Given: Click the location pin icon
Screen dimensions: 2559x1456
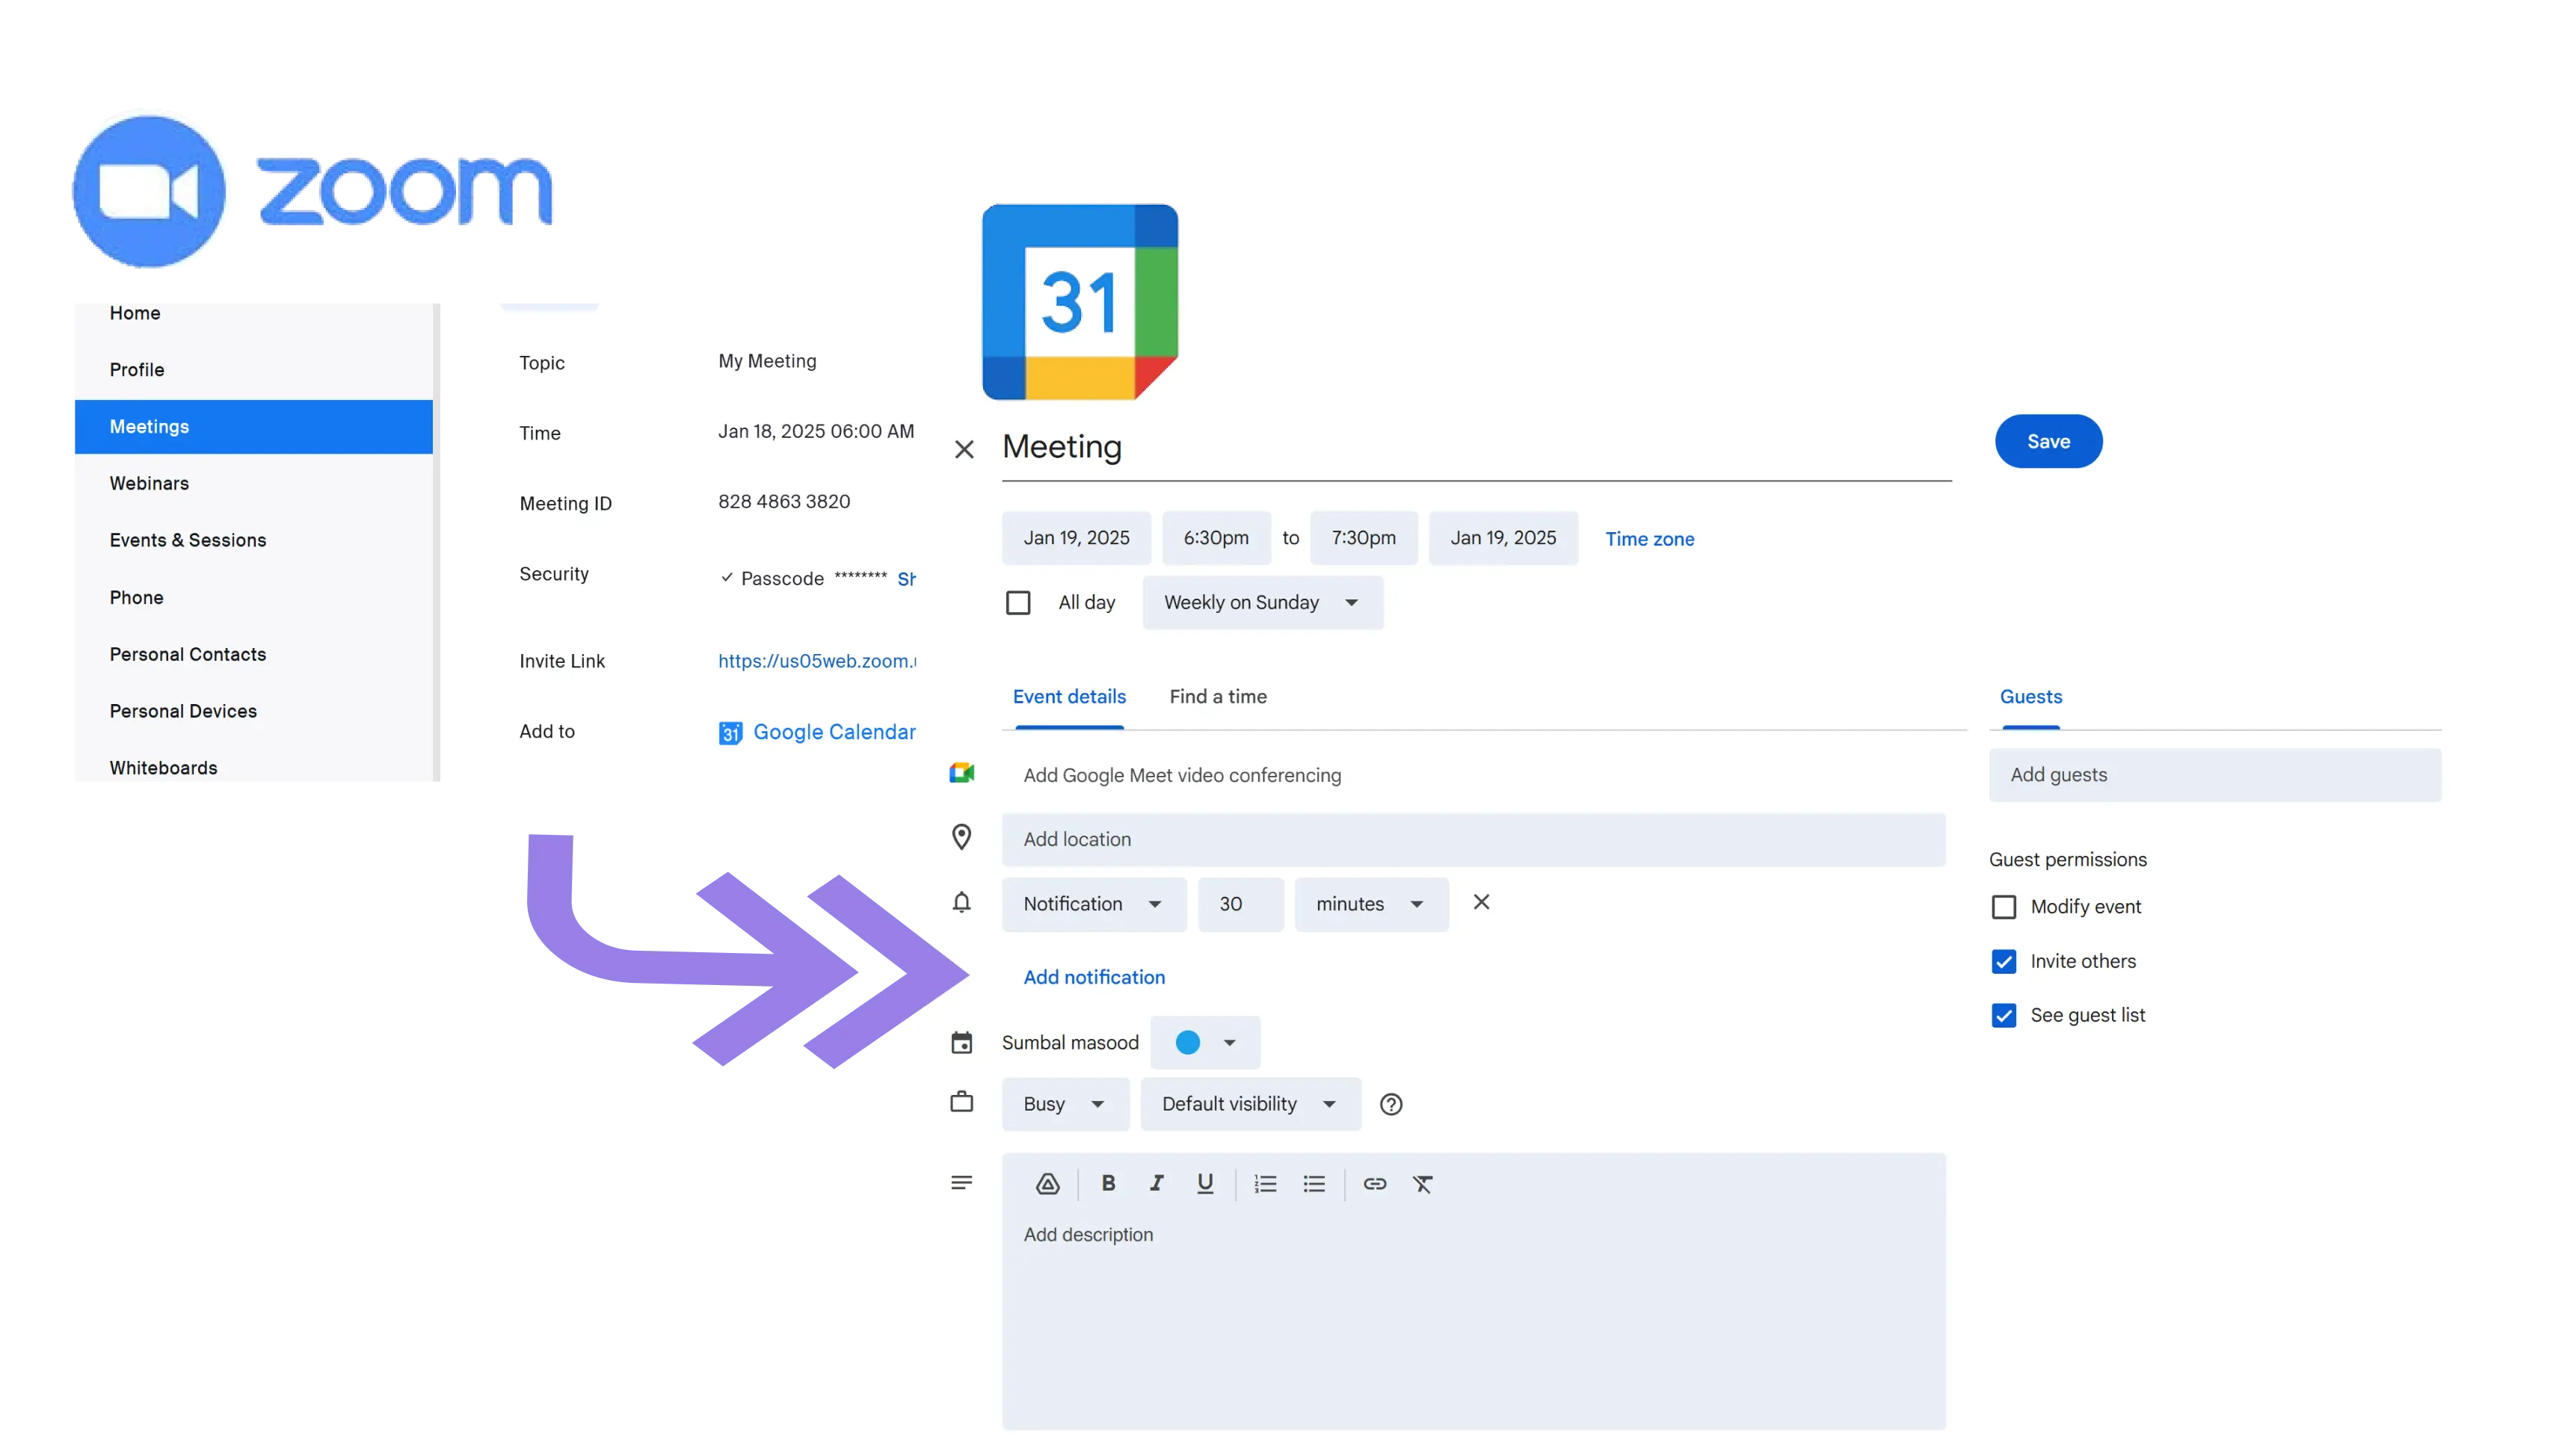Looking at the screenshot, I should (x=961, y=837).
